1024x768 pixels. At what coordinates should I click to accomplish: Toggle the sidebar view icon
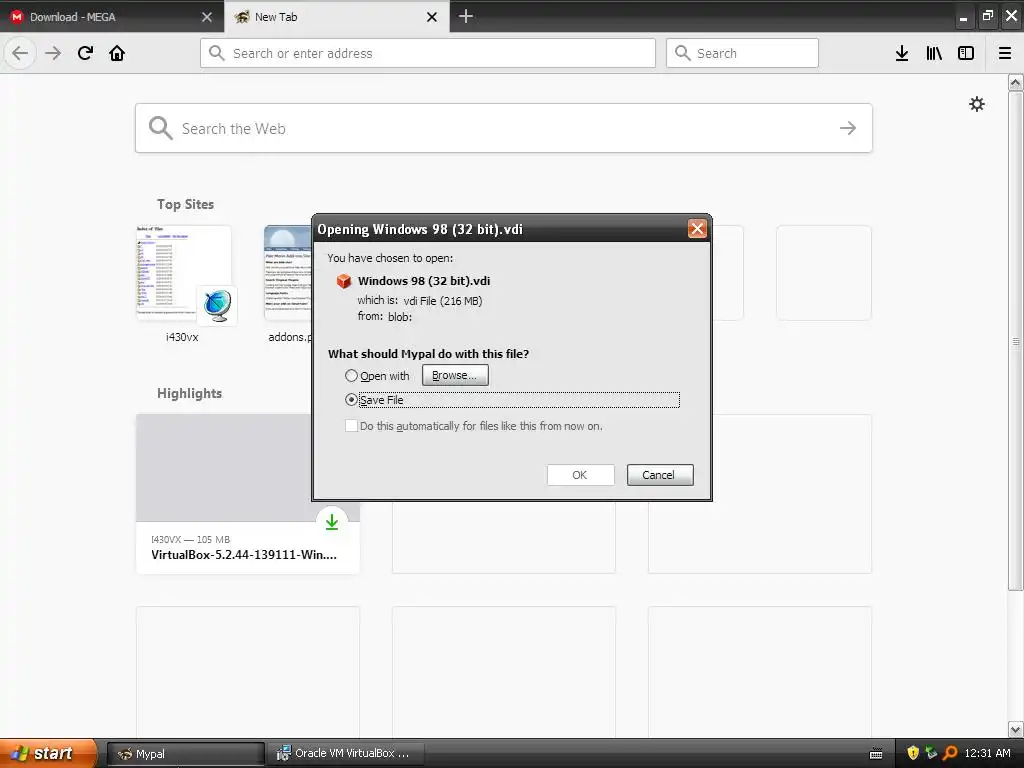click(x=966, y=53)
